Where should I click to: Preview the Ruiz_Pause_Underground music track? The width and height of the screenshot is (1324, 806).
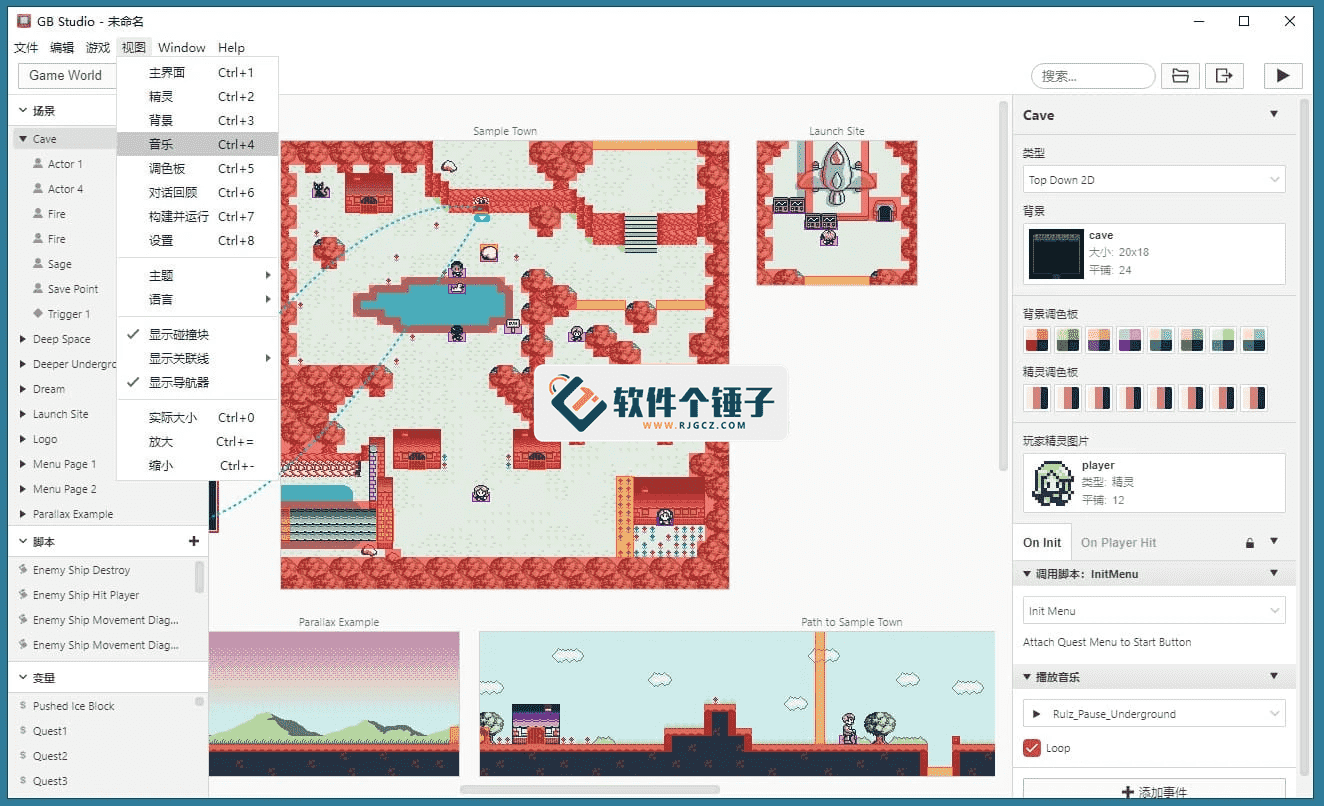[1038, 713]
